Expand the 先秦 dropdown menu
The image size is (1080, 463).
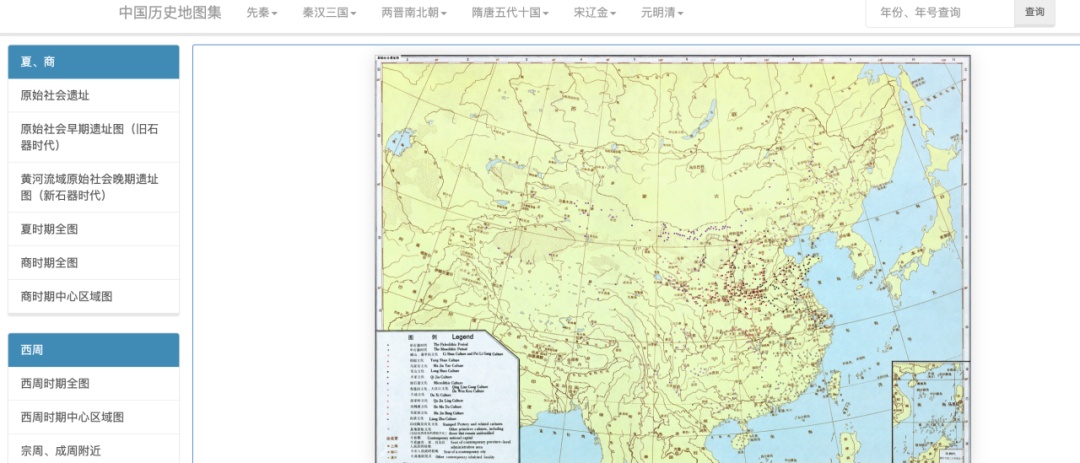[262, 12]
